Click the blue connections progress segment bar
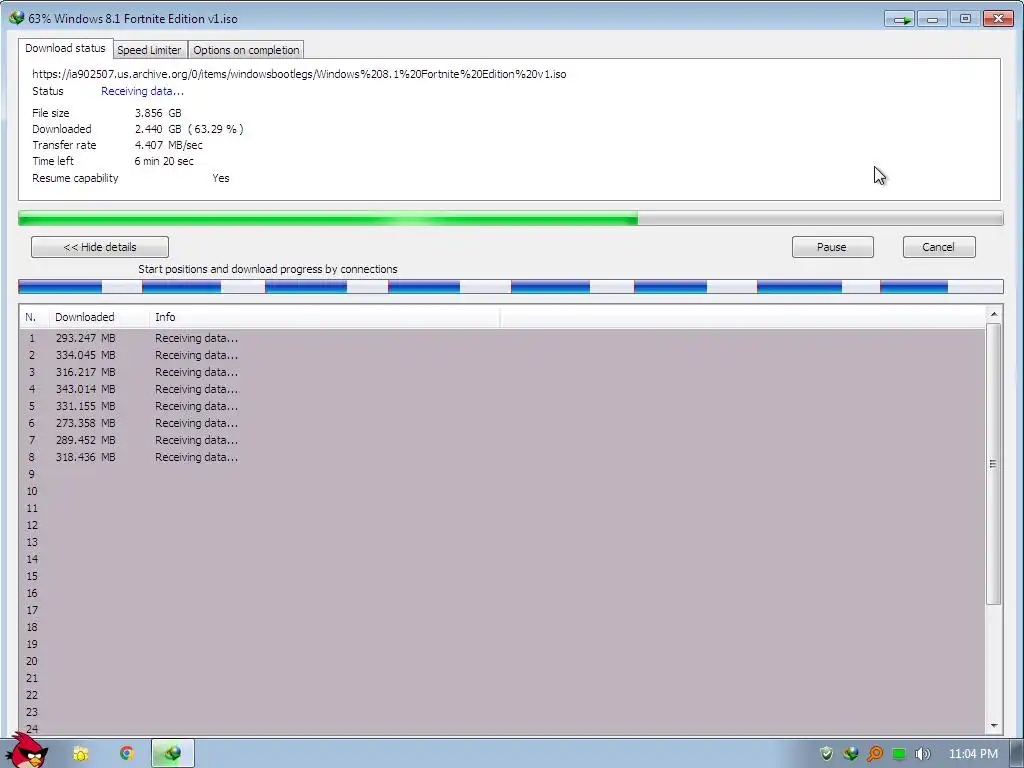The height and width of the screenshot is (768, 1024). coord(511,286)
